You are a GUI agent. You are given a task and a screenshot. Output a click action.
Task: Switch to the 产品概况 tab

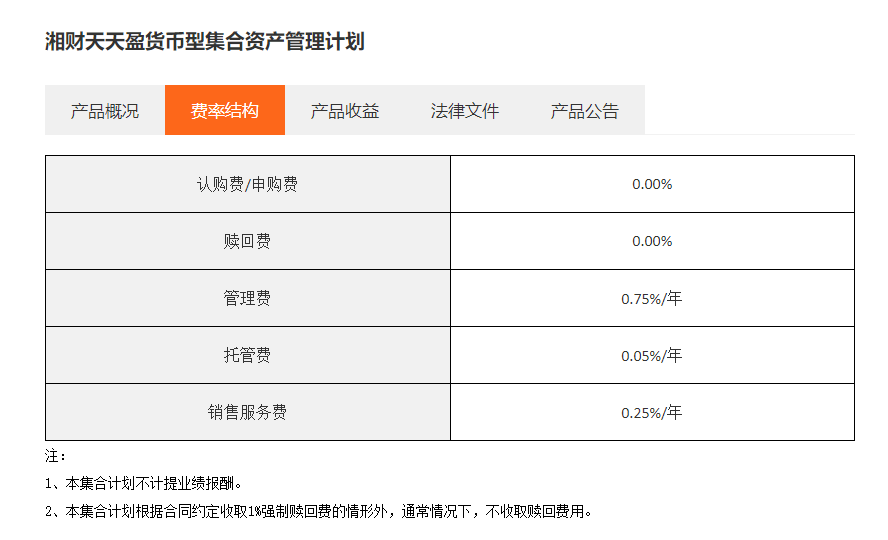click(x=105, y=111)
